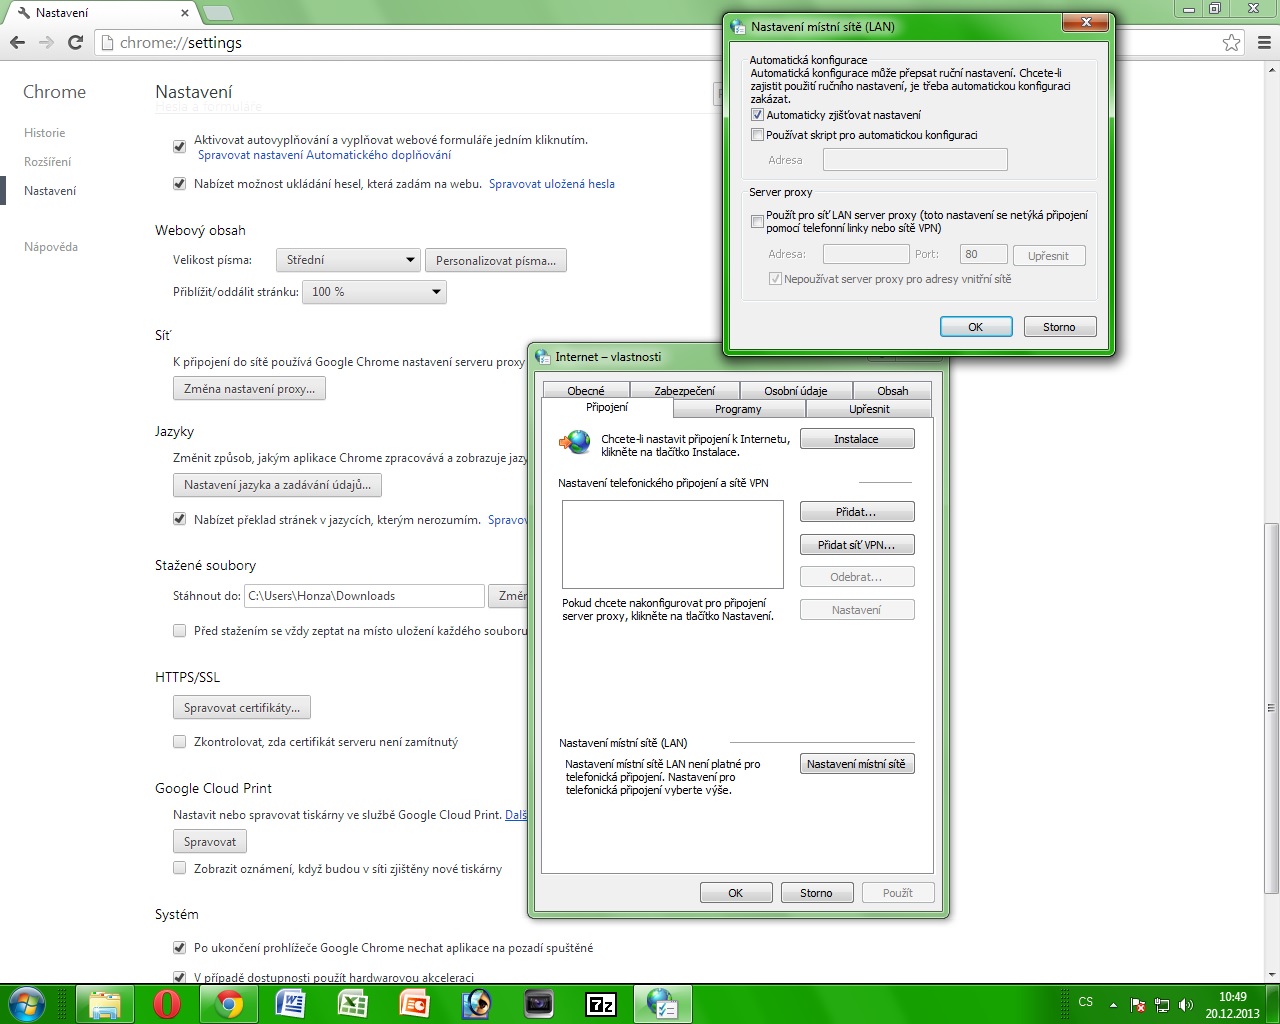Screen dimensions: 1280x1024
Task: Open the volume tray icon
Action: click(x=1186, y=1005)
